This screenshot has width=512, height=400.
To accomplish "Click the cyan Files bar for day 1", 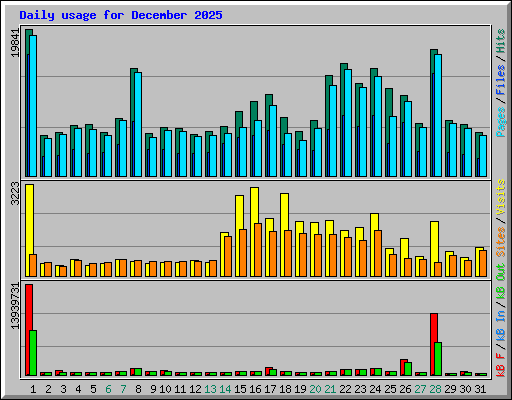I will (33, 106).
